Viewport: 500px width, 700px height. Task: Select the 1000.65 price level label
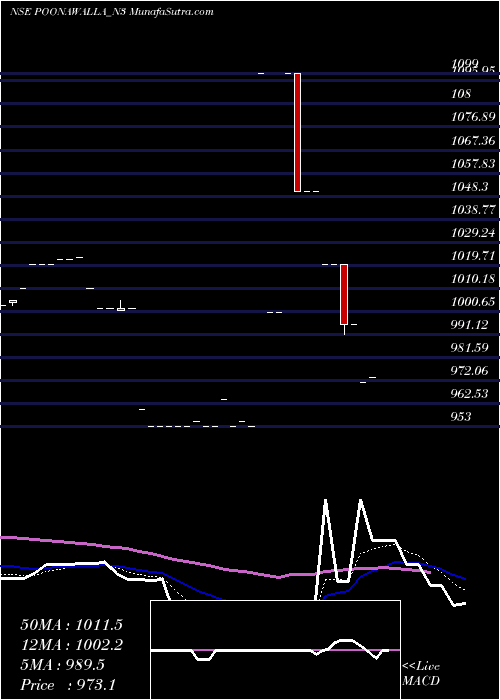tap(473, 302)
